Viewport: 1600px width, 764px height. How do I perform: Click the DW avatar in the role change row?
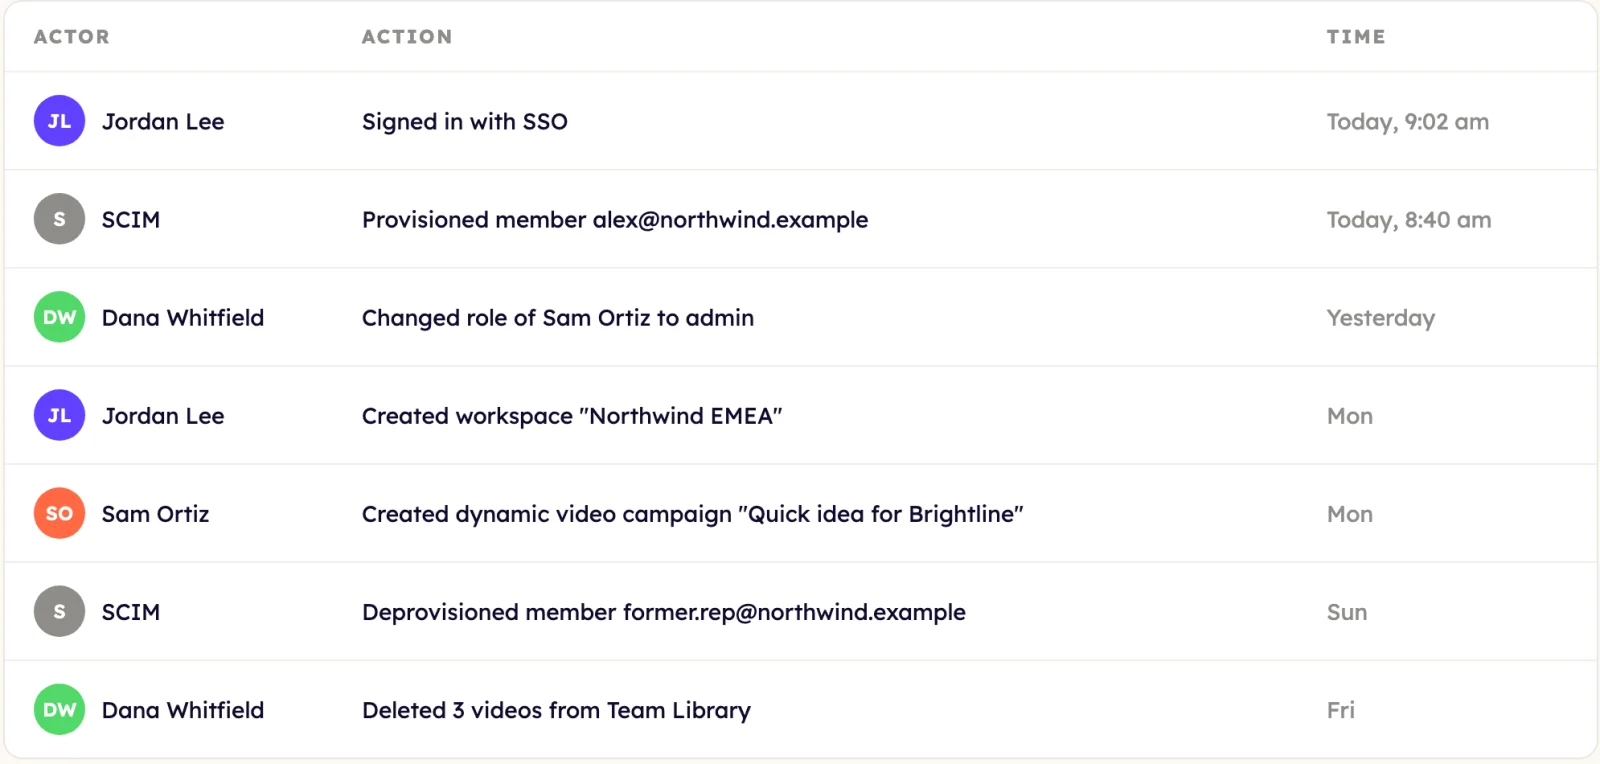[59, 317]
